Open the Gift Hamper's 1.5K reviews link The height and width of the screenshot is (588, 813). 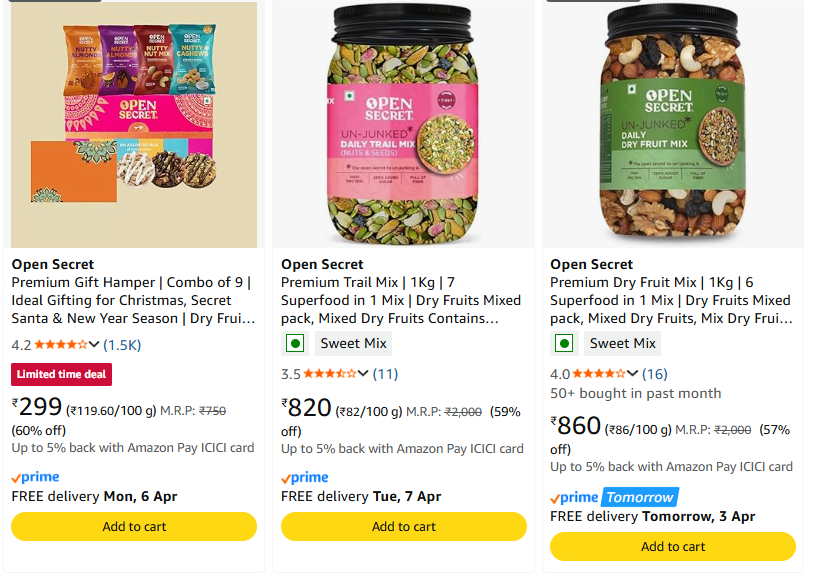click(123, 345)
